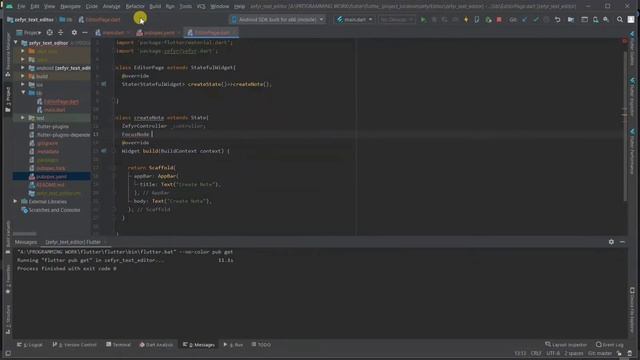
Task: Click the locate-file target icon in Project panel
Action: pyautogui.click(x=49, y=32)
